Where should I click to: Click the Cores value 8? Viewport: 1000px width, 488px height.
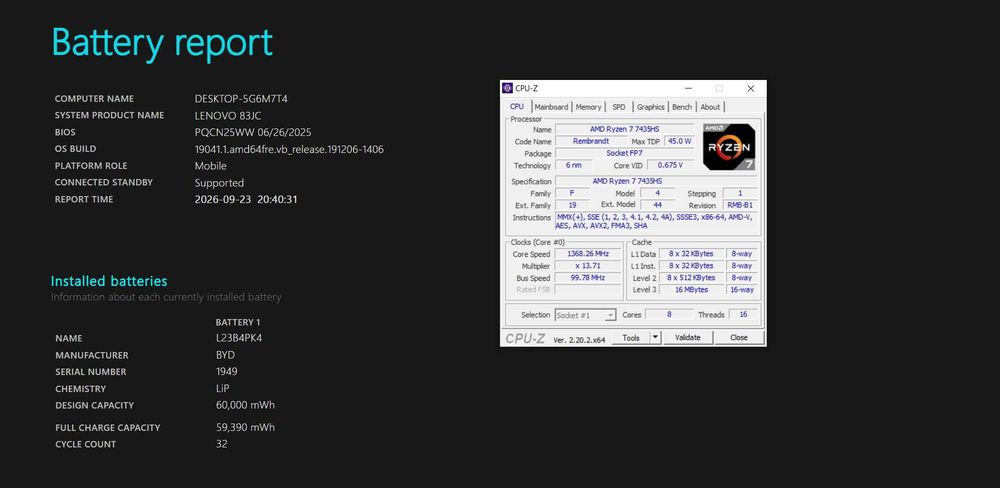pyautogui.click(x=669, y=315)
